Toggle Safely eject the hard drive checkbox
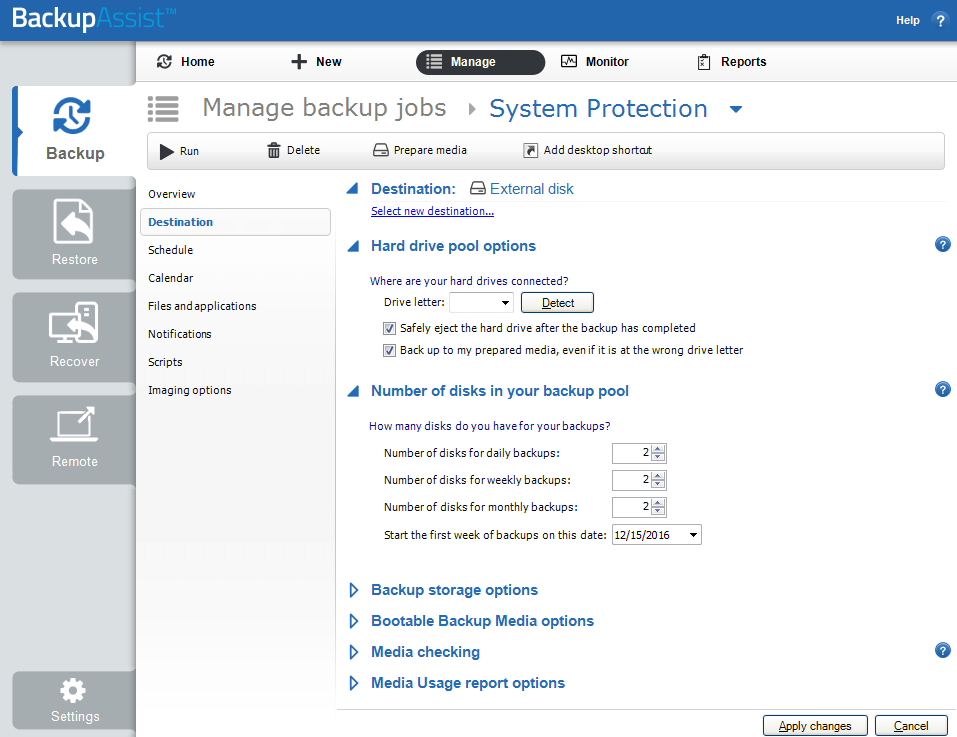The image size is (957, 737). [x=389, y=328]
